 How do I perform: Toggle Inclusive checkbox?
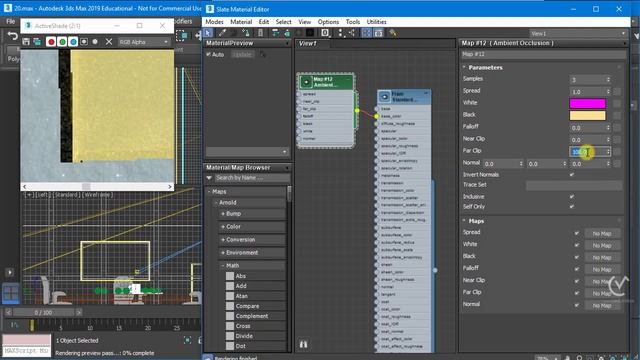(572, 196)
